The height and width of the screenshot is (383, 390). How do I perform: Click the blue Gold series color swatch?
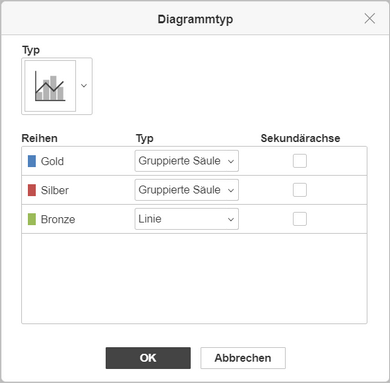pyautogui.click(x=32, y=161)
